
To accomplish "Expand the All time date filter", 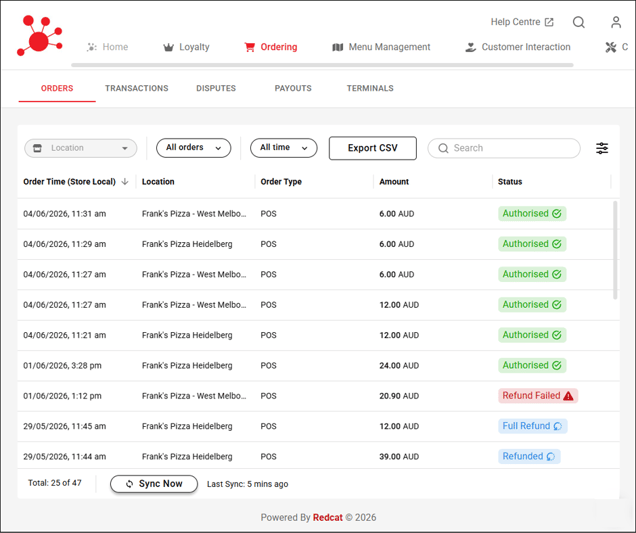I will (284, 148).
